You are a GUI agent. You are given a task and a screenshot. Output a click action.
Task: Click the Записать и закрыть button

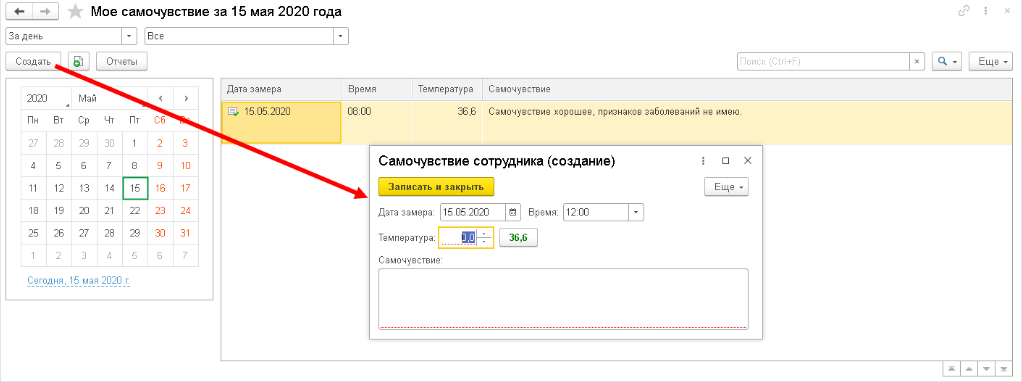[436, 187]
